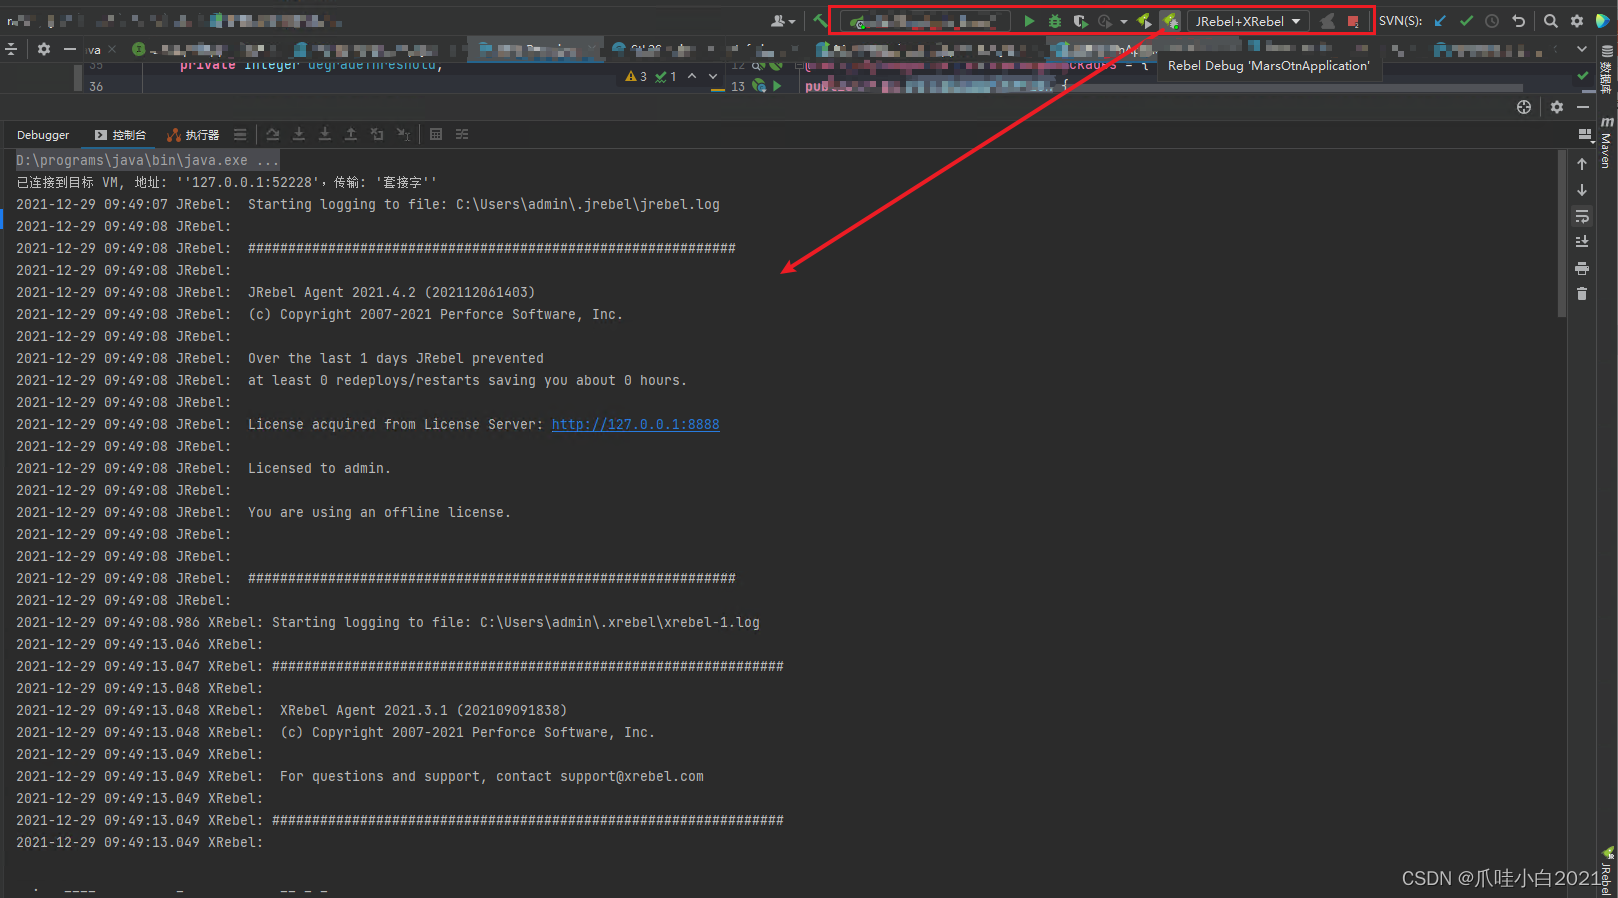Click the warnings count indicator '3'
1618x898 pixels.
[636, 76]
